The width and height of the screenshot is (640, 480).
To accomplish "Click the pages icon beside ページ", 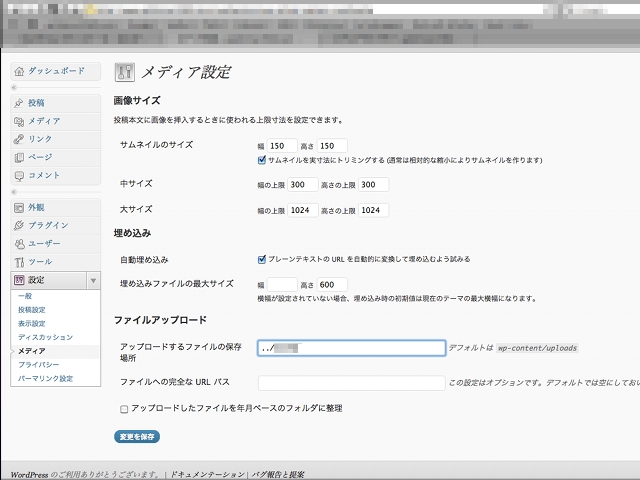I will [19, 157].
